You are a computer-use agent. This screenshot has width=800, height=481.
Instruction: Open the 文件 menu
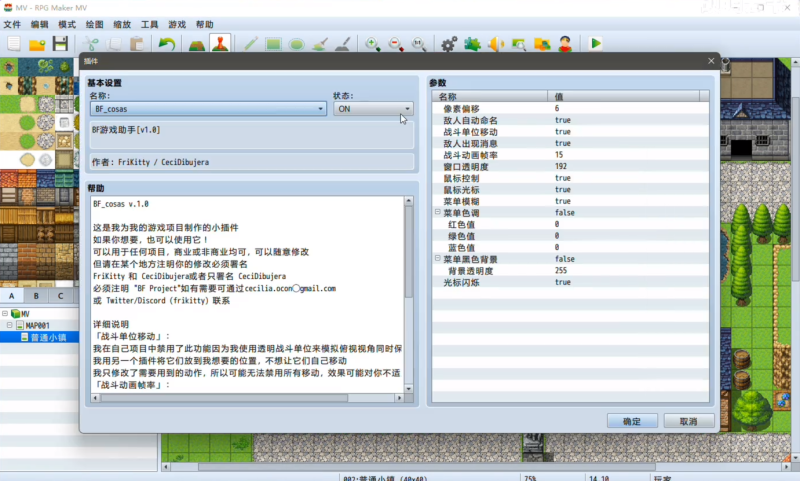(12, 24)
